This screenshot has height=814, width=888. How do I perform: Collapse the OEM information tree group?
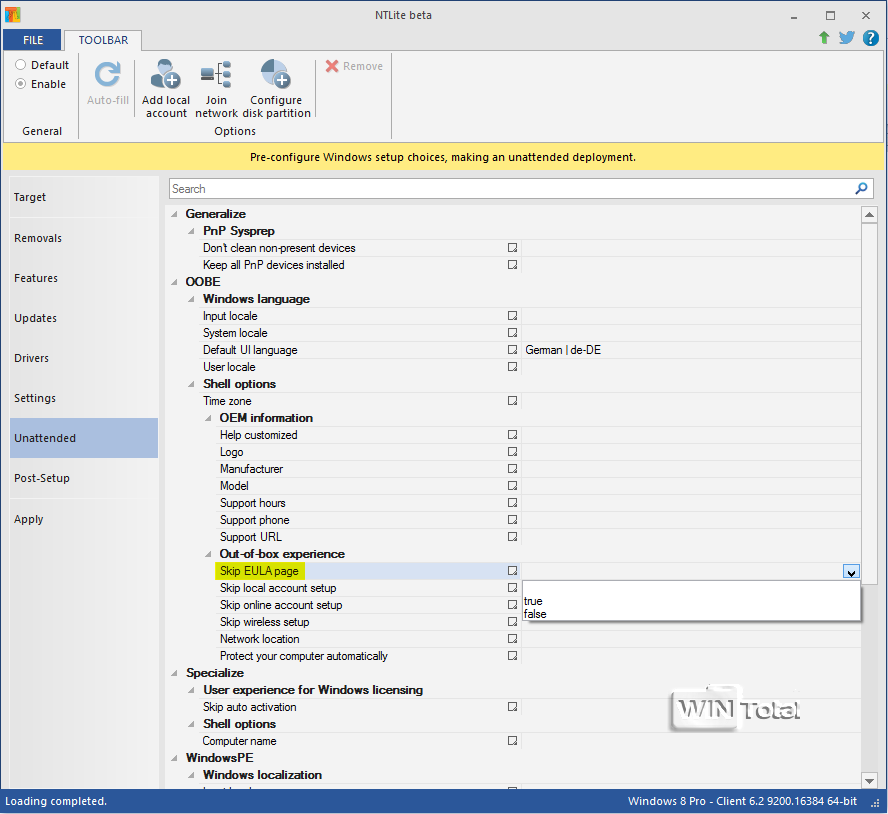coord(210,418)
